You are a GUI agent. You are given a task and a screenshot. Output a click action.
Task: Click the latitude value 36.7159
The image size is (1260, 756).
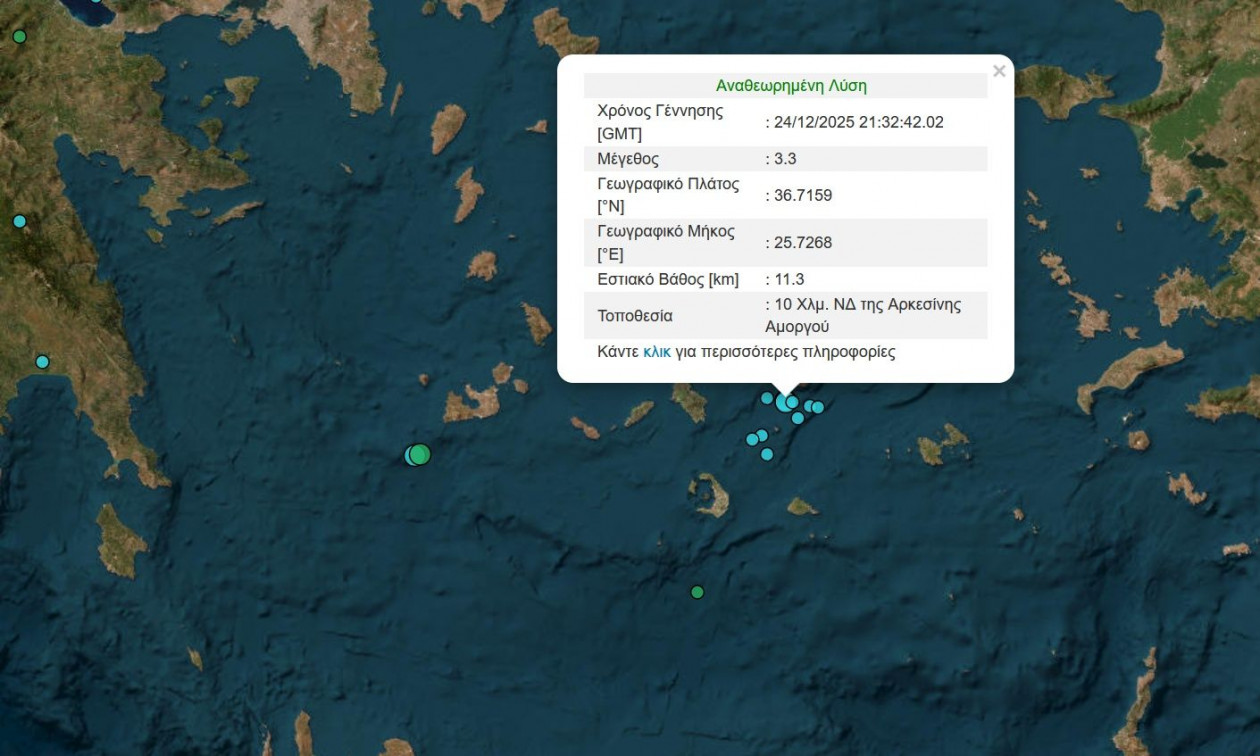tap(801, 196)
